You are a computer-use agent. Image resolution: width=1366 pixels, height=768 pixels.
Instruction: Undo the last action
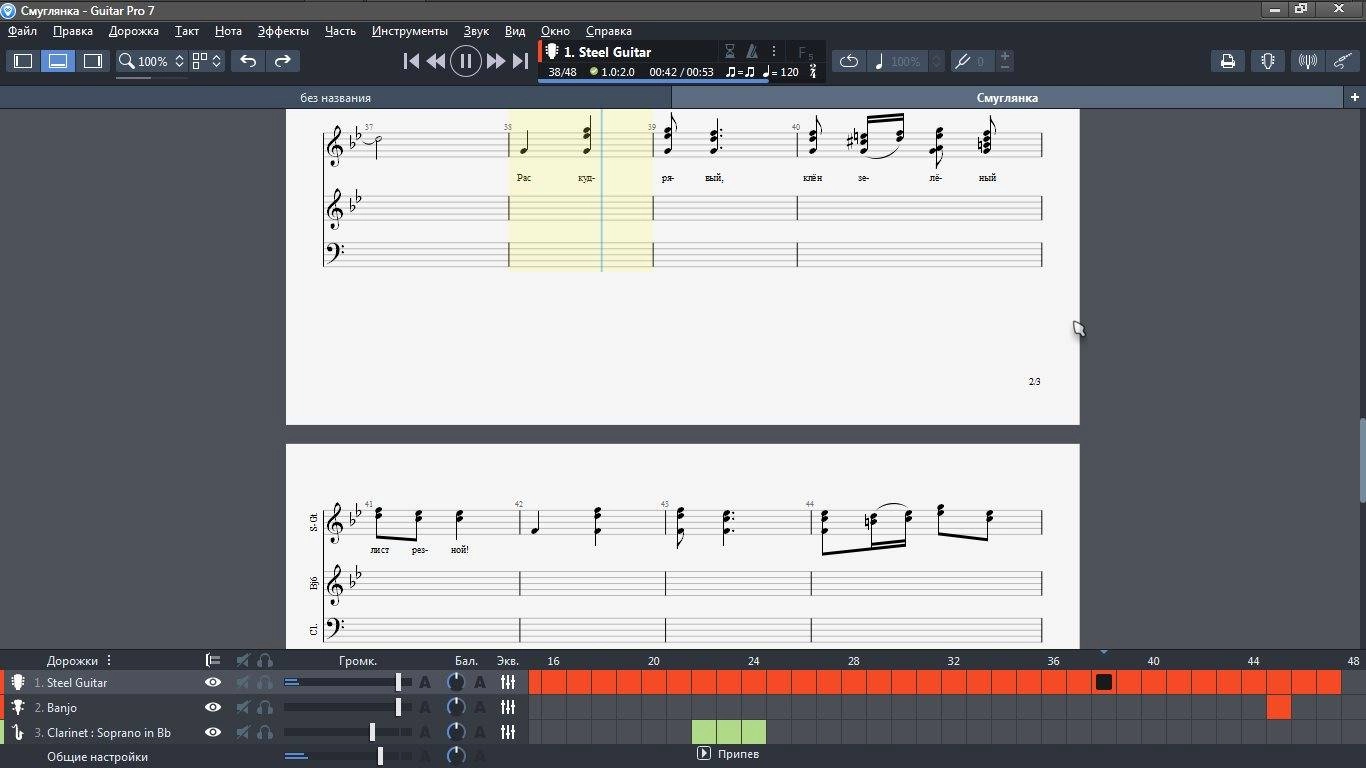[248, 61]
